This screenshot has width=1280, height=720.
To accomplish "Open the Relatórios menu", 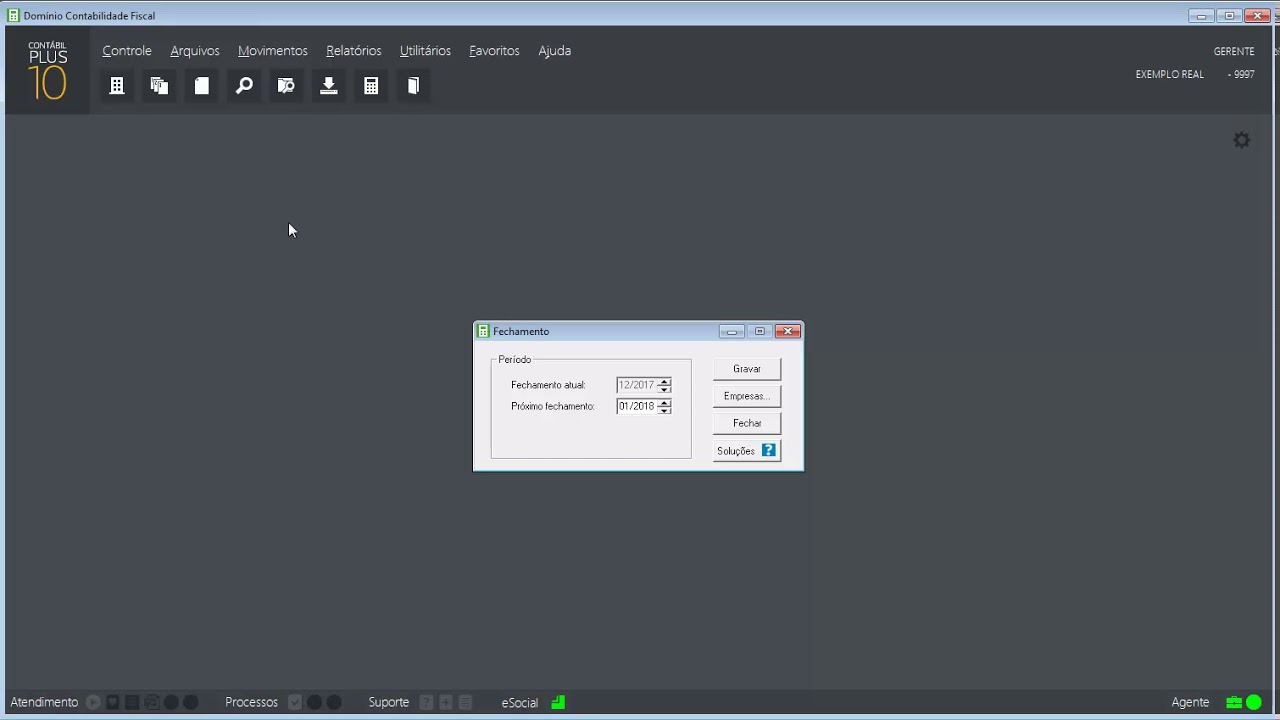I will coord(354,50).
